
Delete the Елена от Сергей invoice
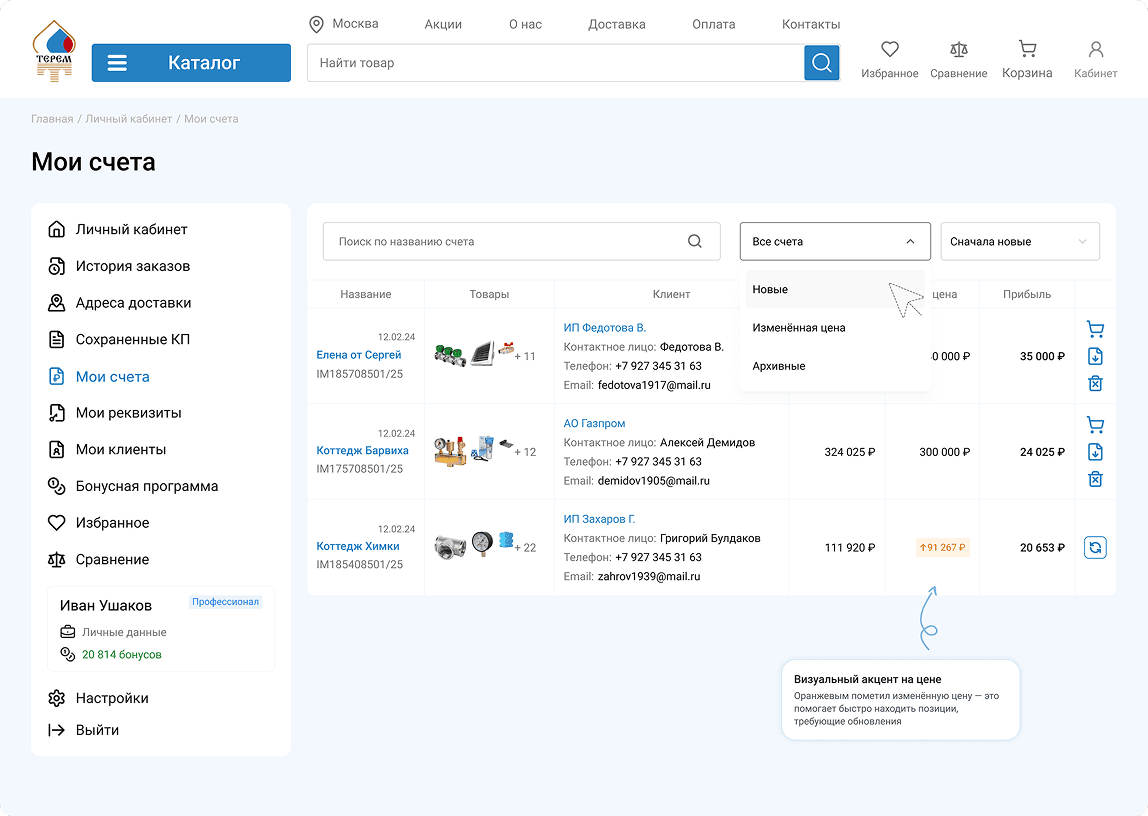pos(1095,383)
